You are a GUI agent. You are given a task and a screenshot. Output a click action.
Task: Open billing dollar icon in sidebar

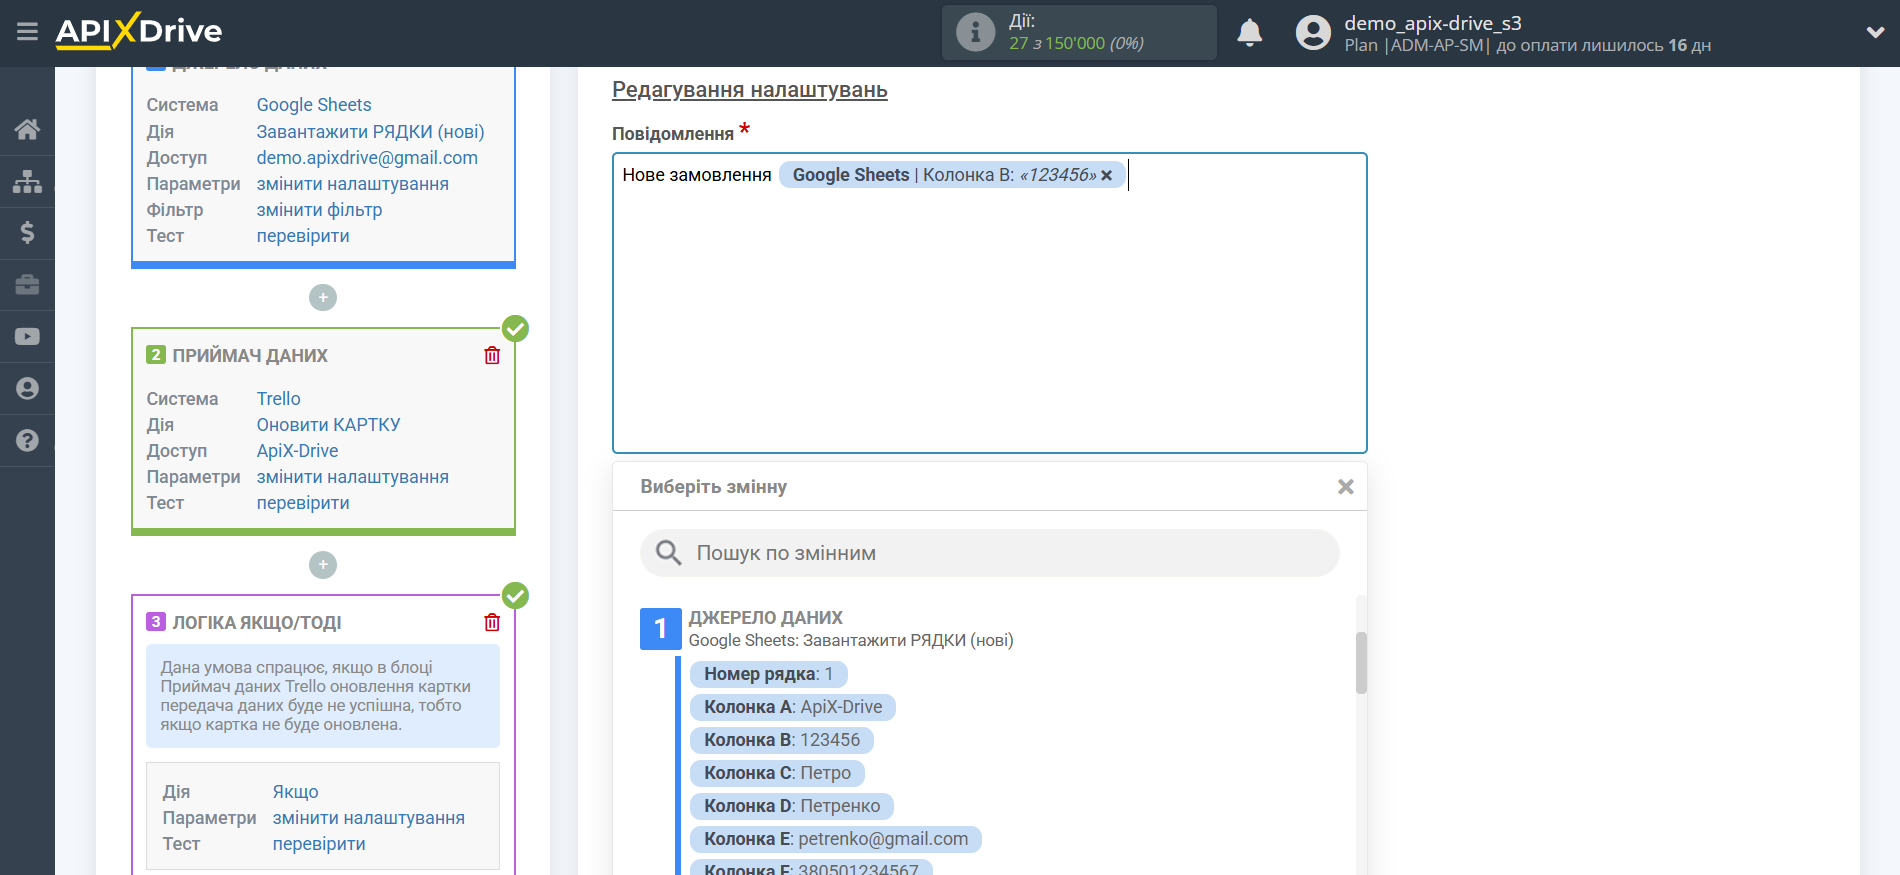[x=27, y=233]
